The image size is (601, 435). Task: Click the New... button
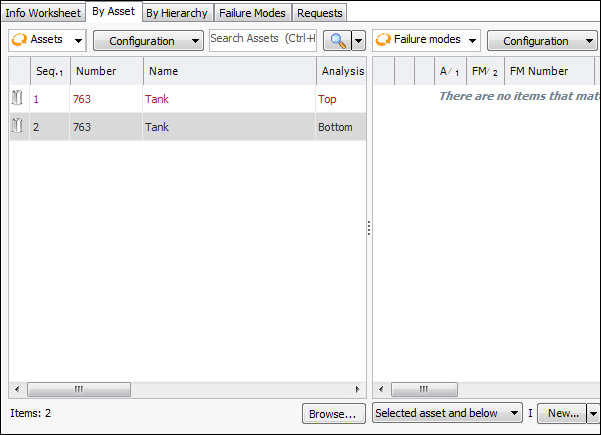pos(562,413)
